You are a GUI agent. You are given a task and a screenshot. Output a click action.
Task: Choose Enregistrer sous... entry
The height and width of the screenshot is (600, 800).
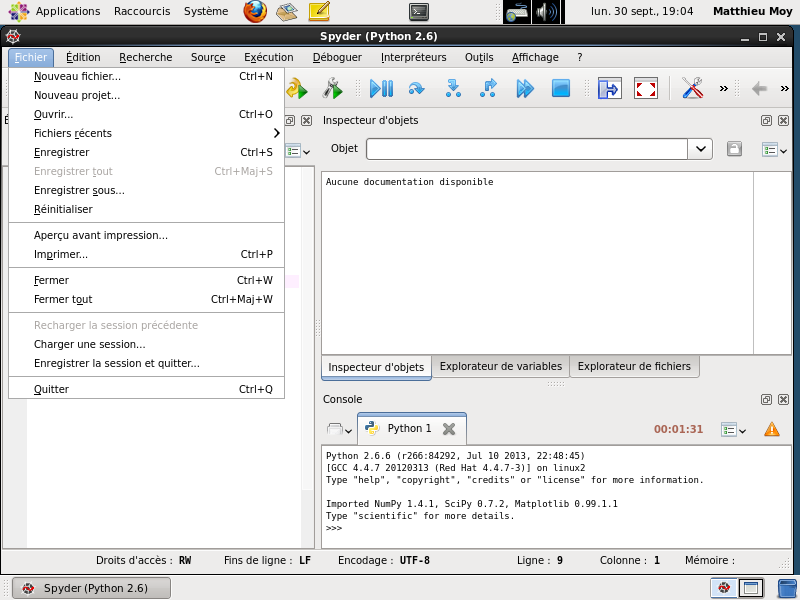[146, 190]
